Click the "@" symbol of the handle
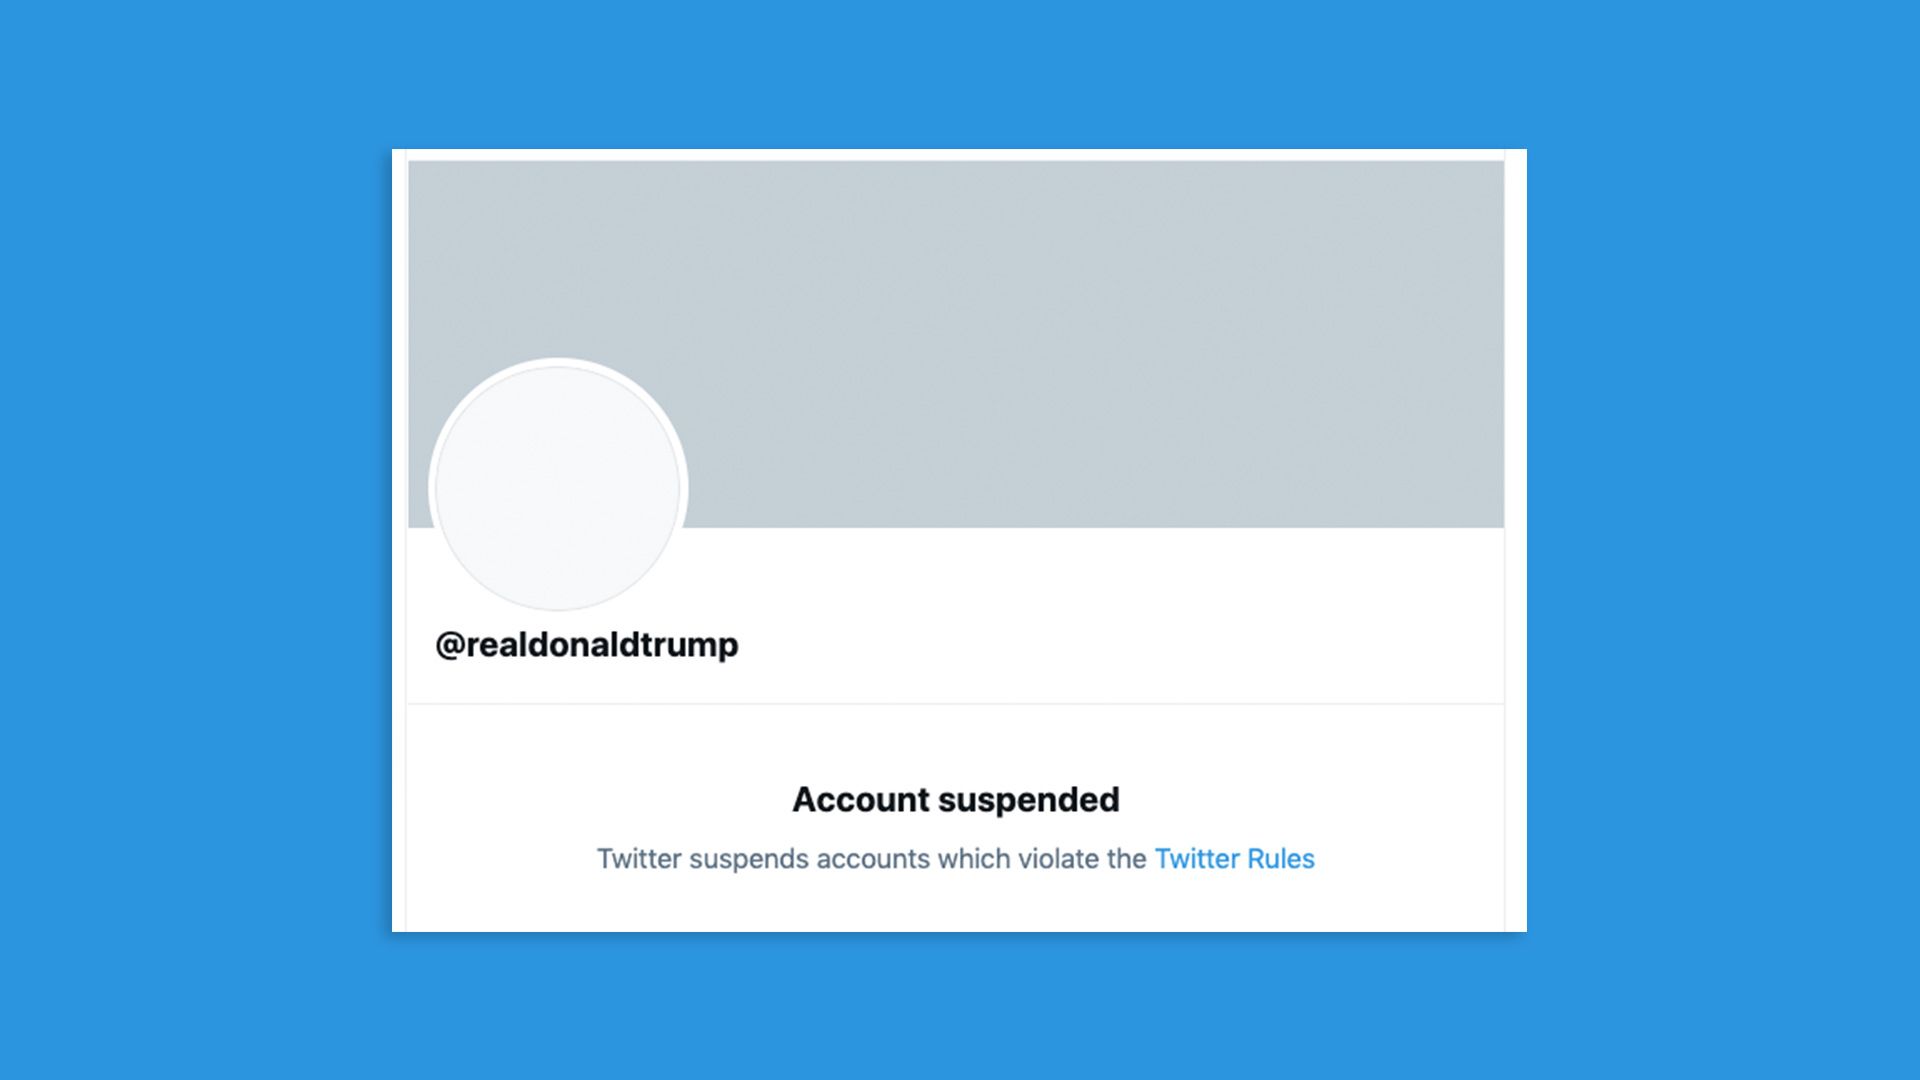Viewport: 1920px width, 1080px height. click(x=449, y=645)
